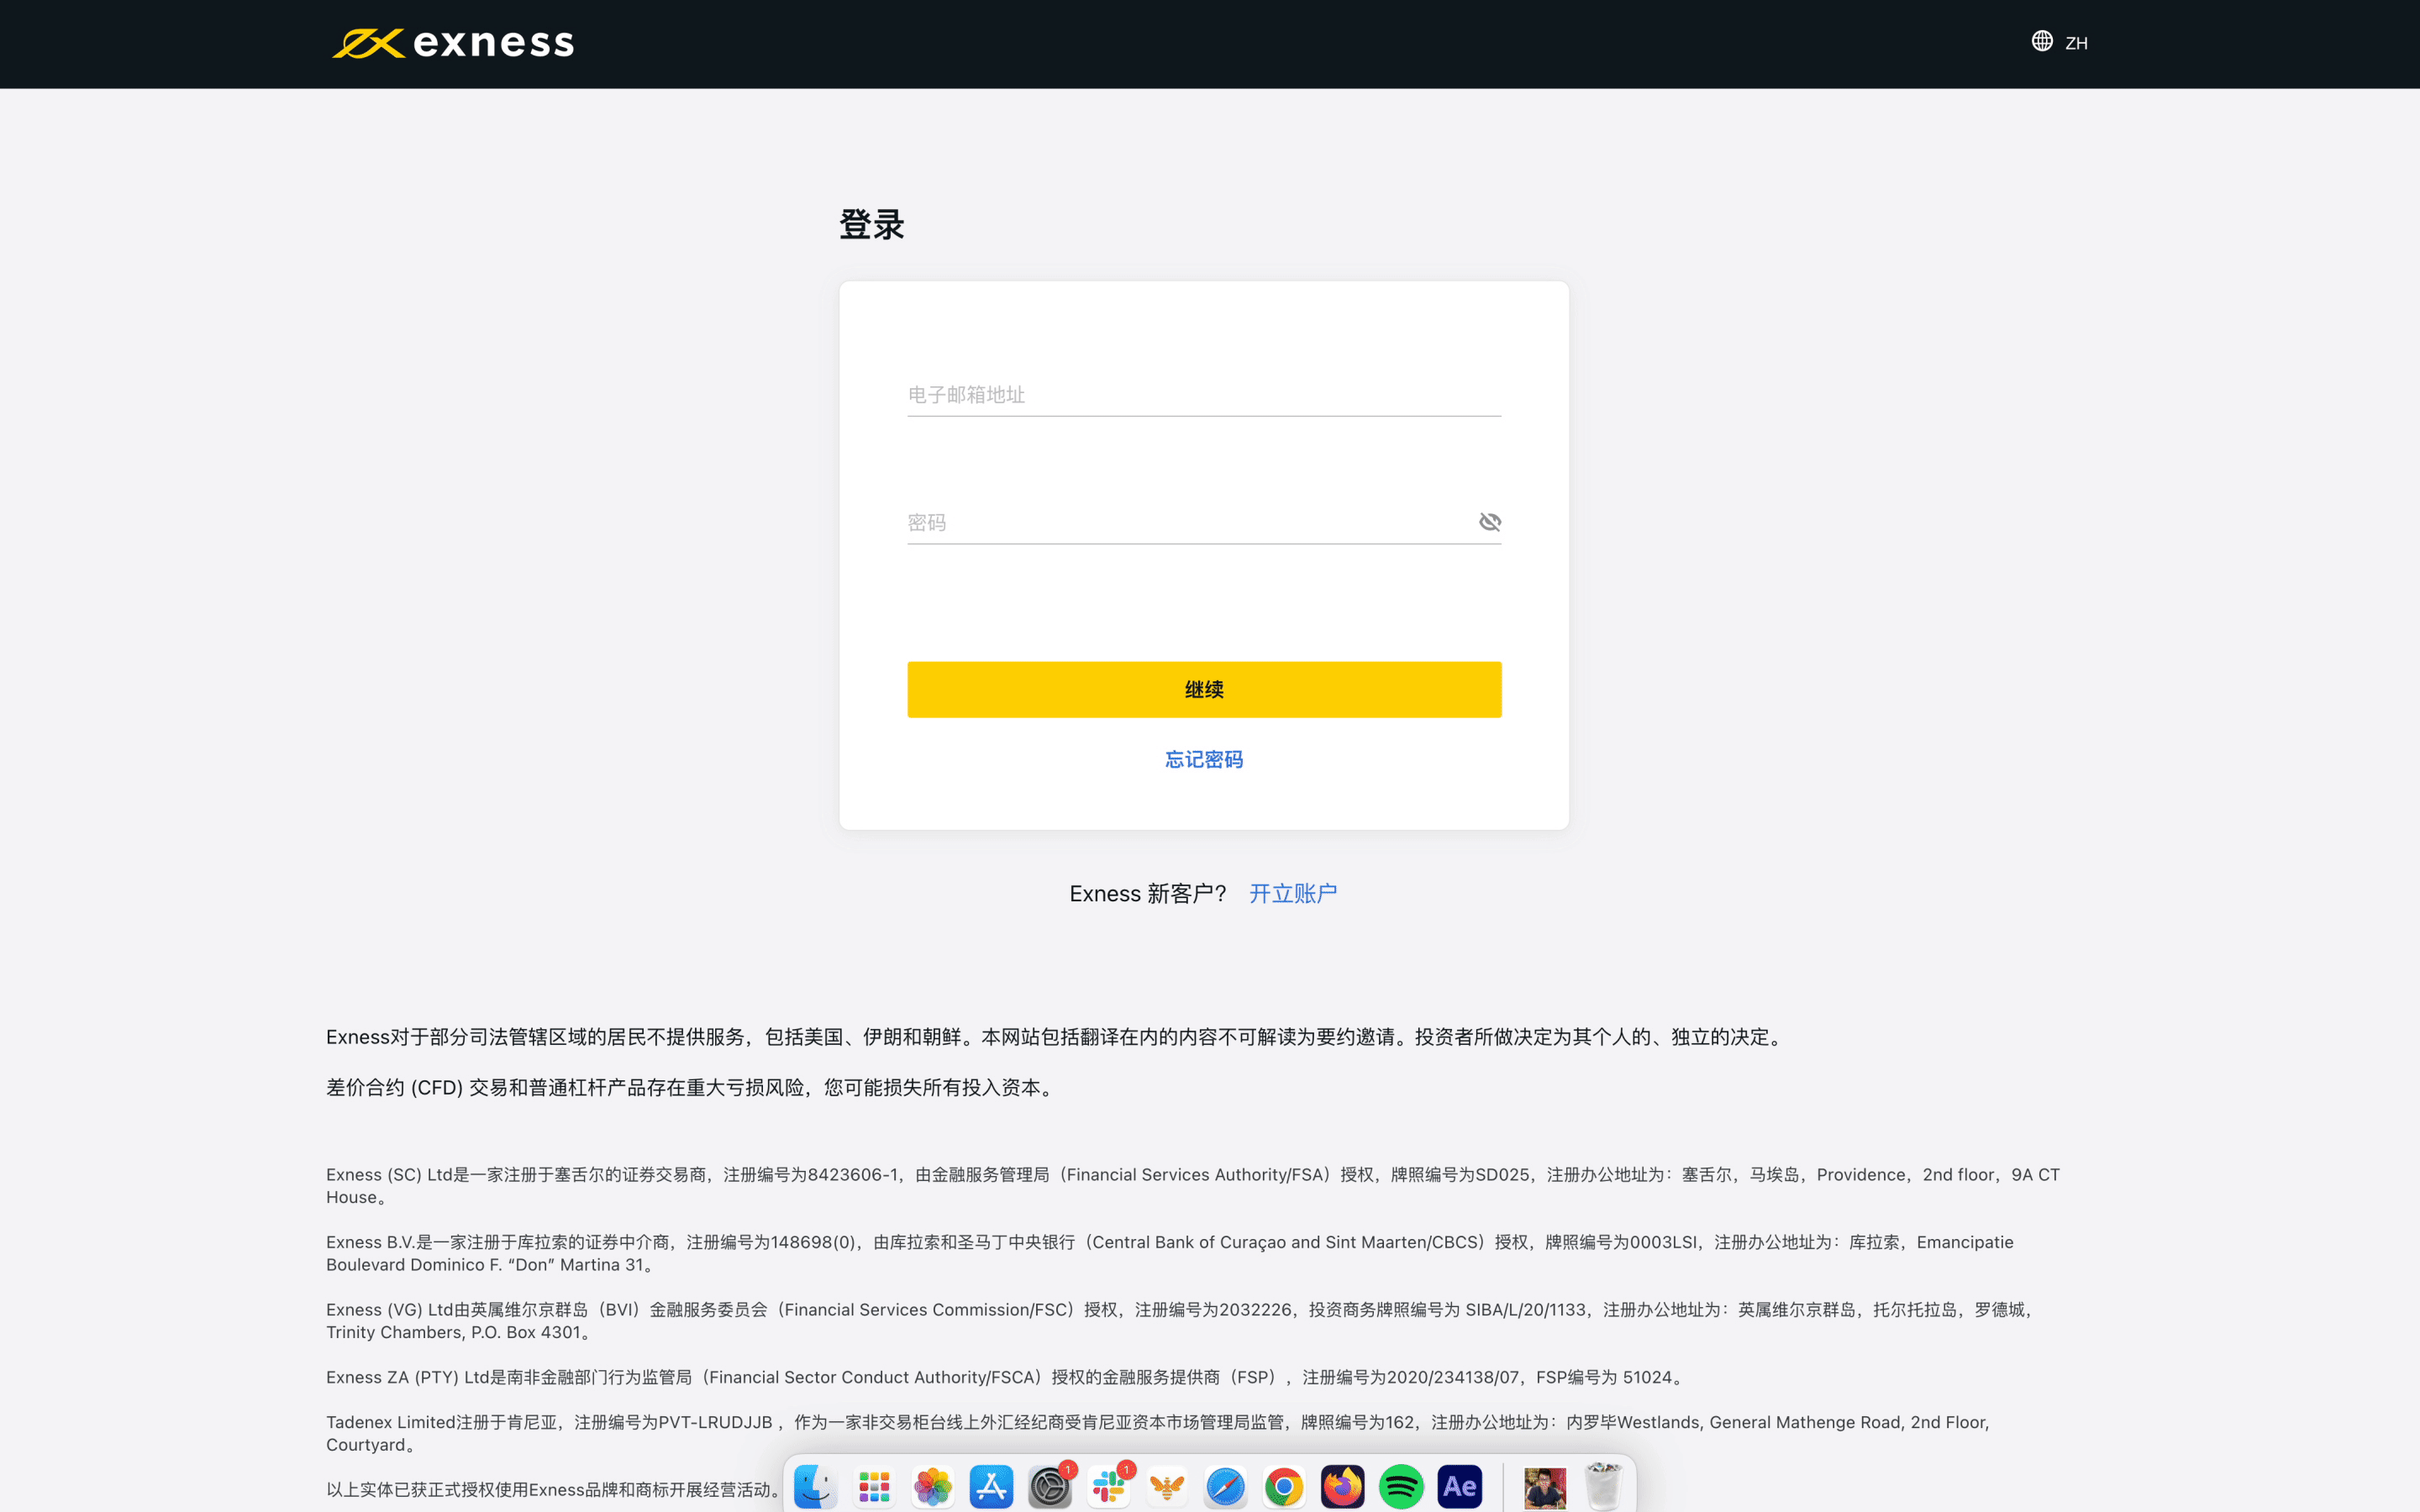Open Spotify from the dock
The image size is (2420, 1512).
pos(1401,1487)
